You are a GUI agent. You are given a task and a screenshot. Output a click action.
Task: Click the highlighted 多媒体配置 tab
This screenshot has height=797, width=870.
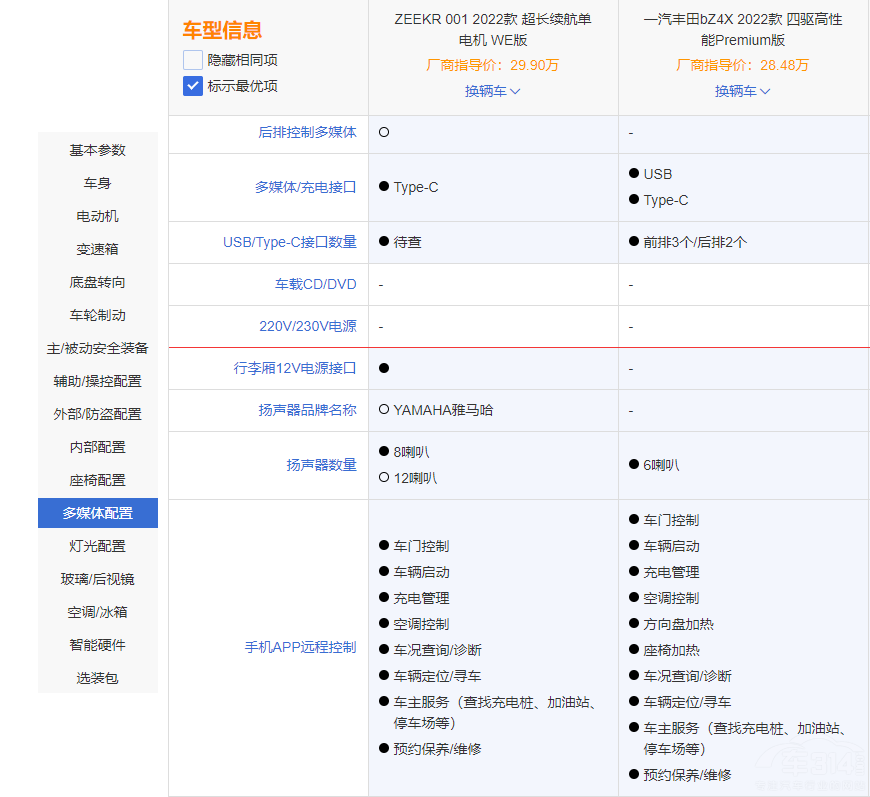98,513
